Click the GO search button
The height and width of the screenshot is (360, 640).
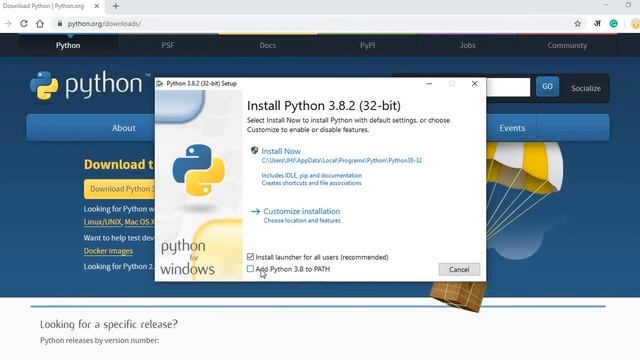(547, 87)
